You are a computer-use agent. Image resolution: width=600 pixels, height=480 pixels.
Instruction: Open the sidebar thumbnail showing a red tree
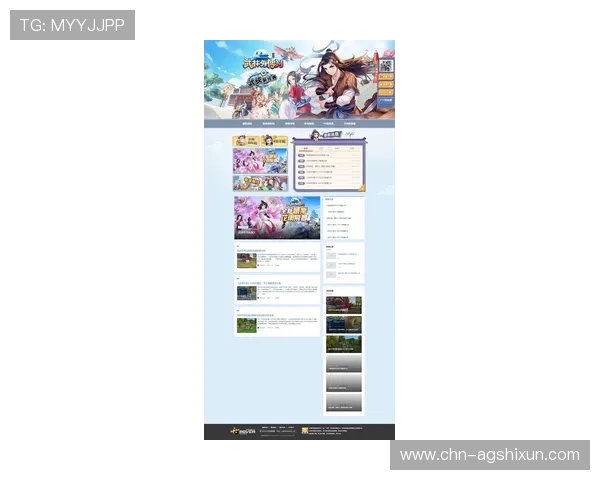tap(344, 305)
